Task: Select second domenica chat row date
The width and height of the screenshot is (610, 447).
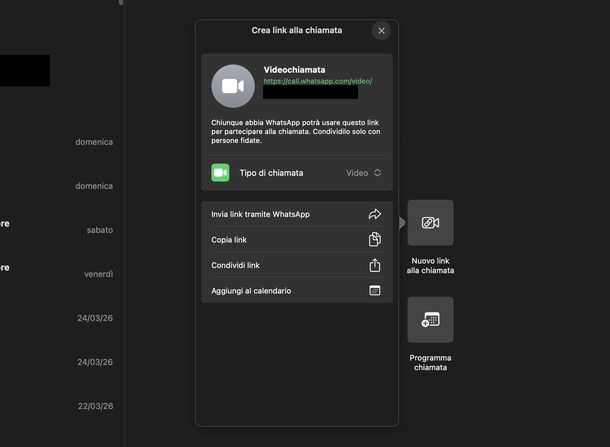Action: [94, 186]
